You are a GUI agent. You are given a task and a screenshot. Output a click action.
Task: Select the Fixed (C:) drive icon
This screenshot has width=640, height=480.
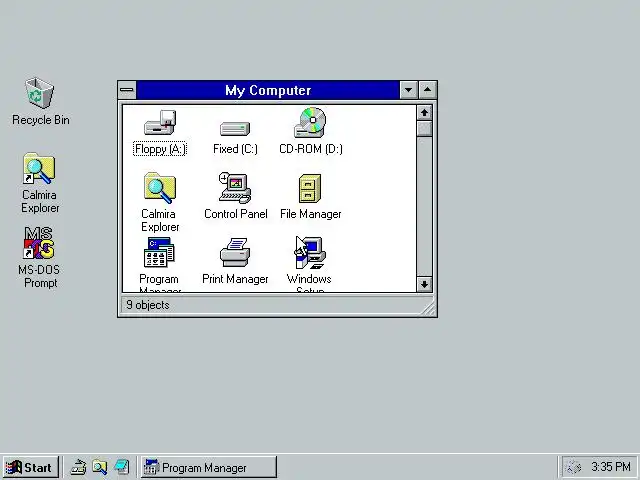click(x=235, y=128)
